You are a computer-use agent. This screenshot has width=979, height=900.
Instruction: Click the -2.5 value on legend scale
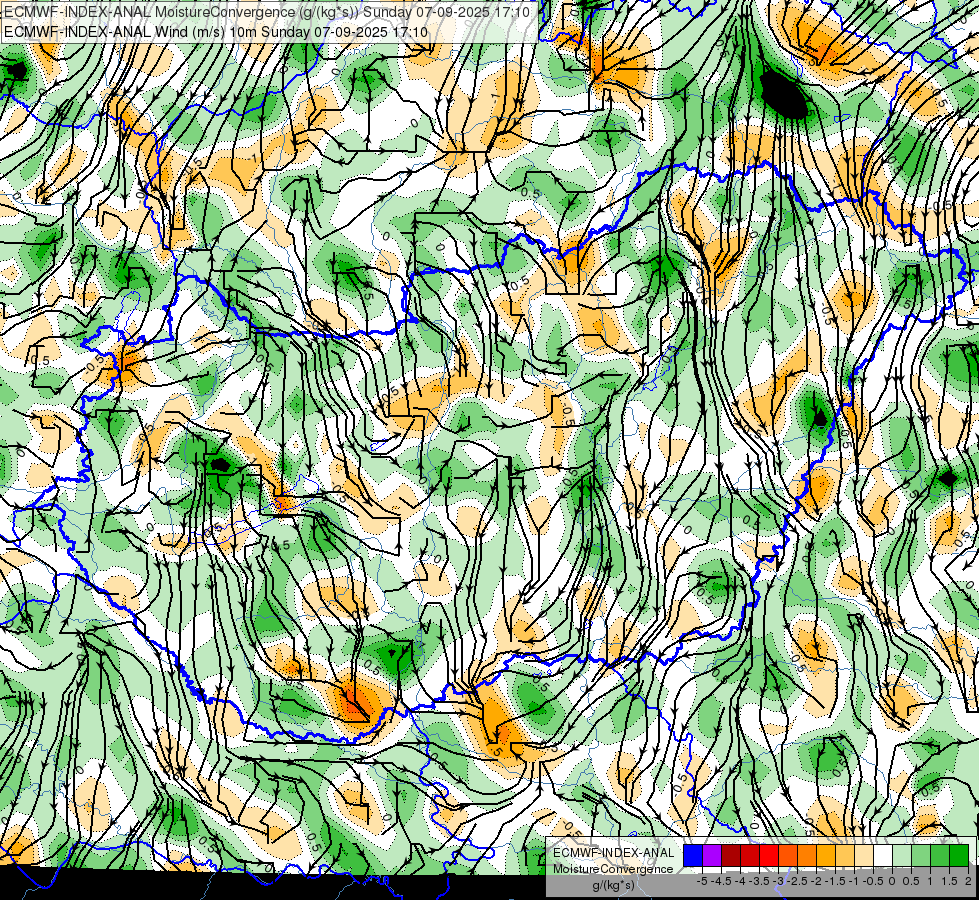pos(797,881)
